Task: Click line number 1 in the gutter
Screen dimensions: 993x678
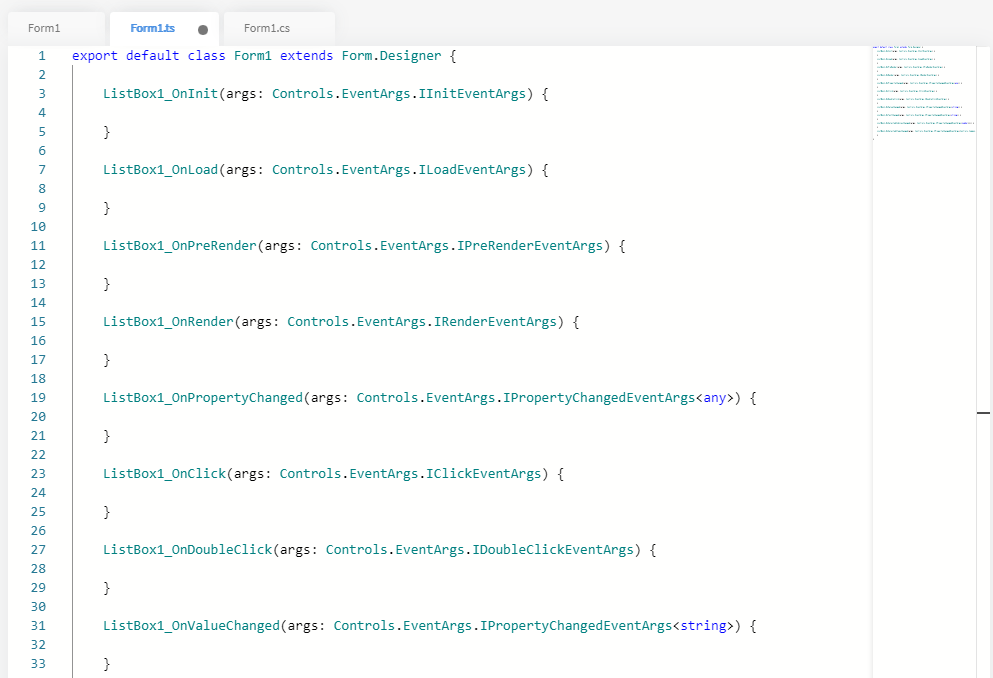Action: pos(42,56)
